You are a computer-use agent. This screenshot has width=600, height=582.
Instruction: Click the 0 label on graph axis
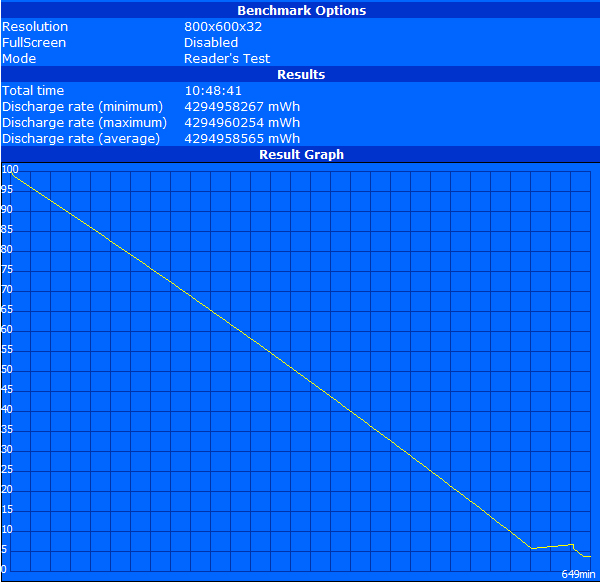(4, 569)
